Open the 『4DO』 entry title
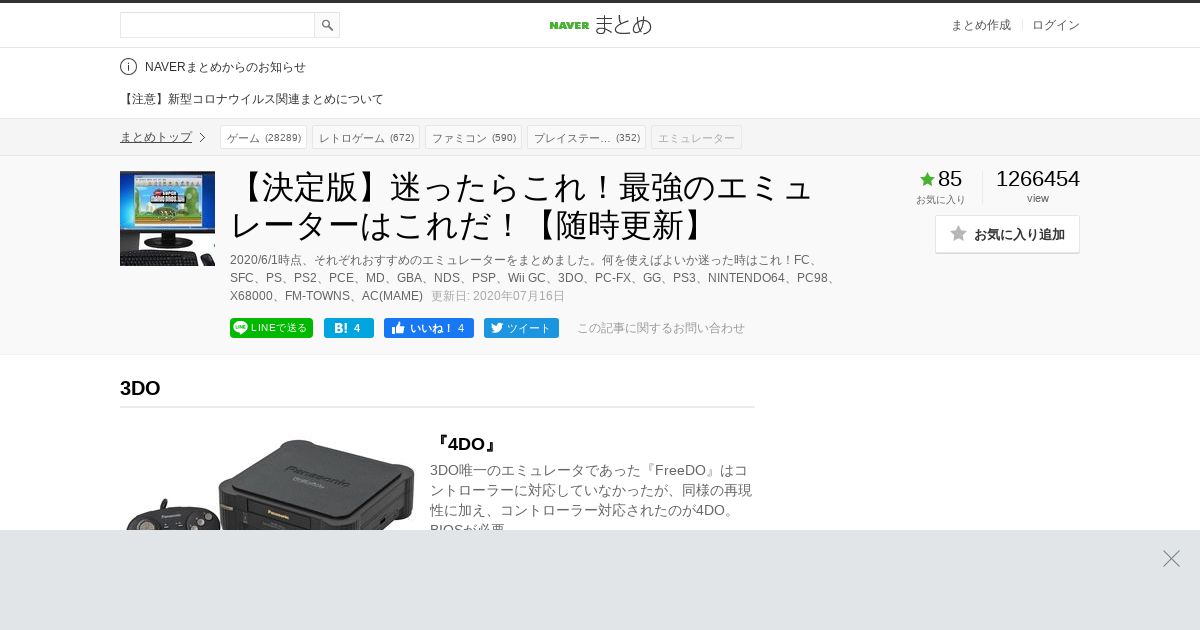The height and width of the screenshot is (630, 1200). (465, 444)
